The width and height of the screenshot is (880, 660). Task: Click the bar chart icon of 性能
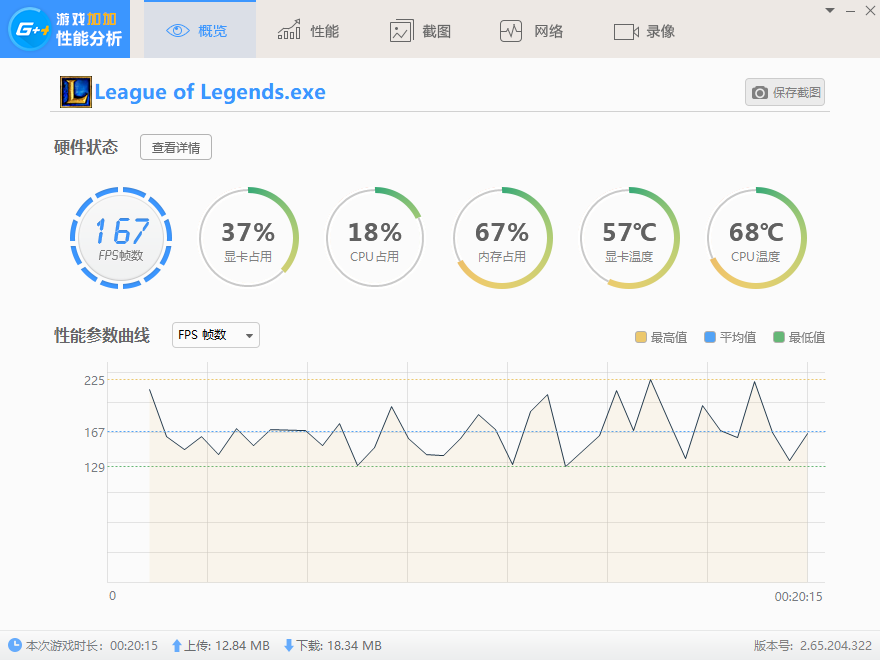(x=289, y=29)
